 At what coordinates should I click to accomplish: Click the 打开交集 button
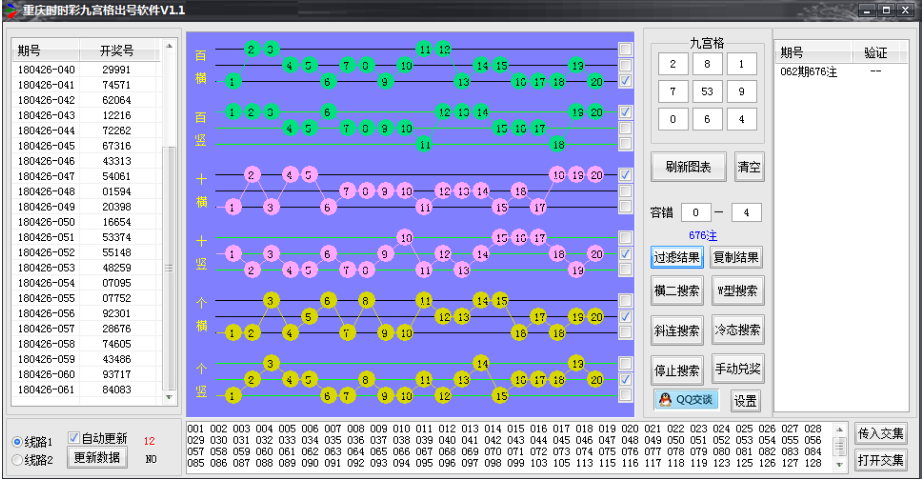pos(880,460)
